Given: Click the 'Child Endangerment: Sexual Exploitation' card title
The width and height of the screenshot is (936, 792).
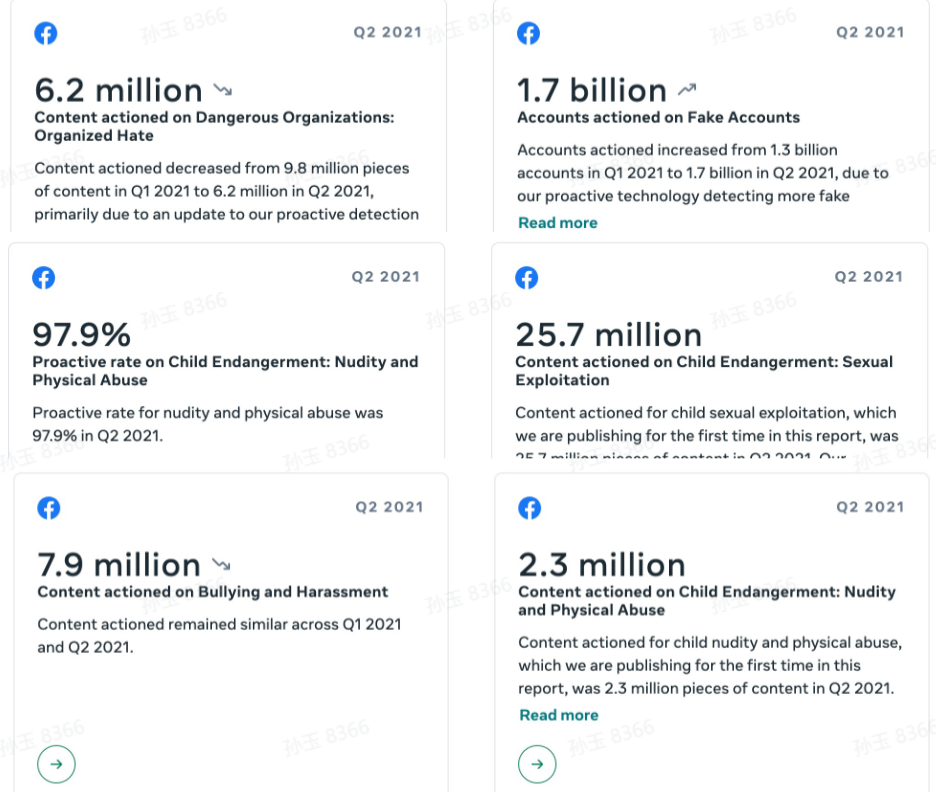Looking at the screenshot, I should 704,371.
